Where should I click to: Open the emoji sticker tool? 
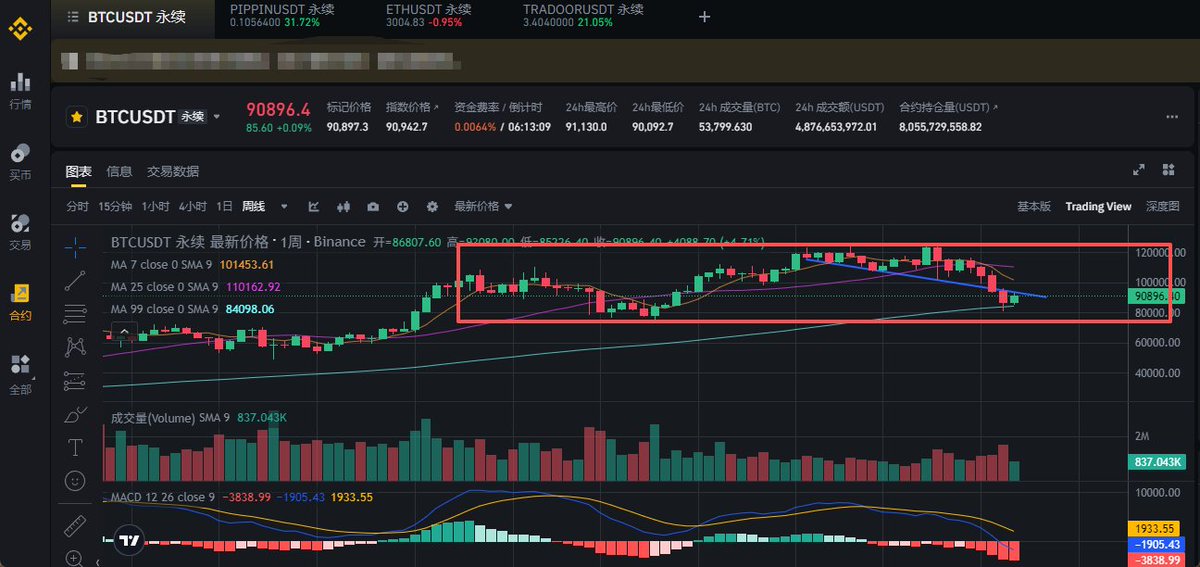pyautogui.click(x=75, y=481)
